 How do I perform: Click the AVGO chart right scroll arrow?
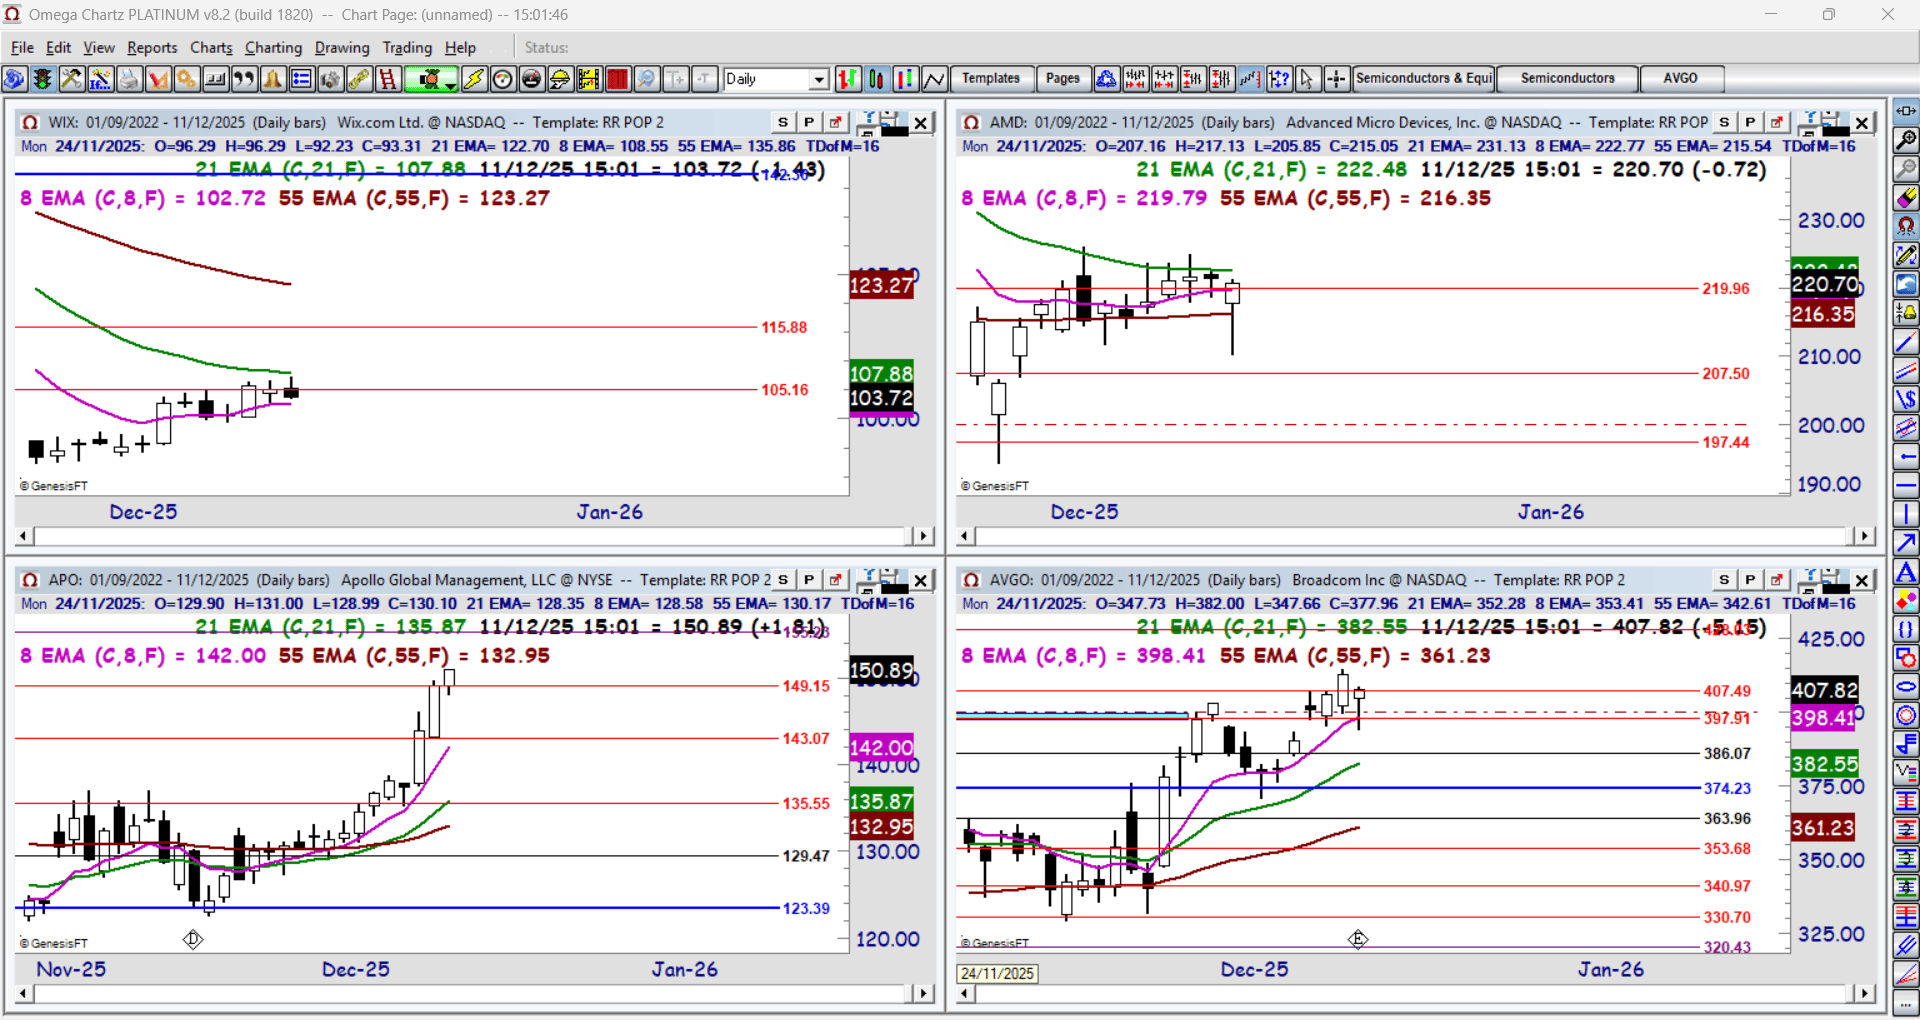coord(1864,993)
